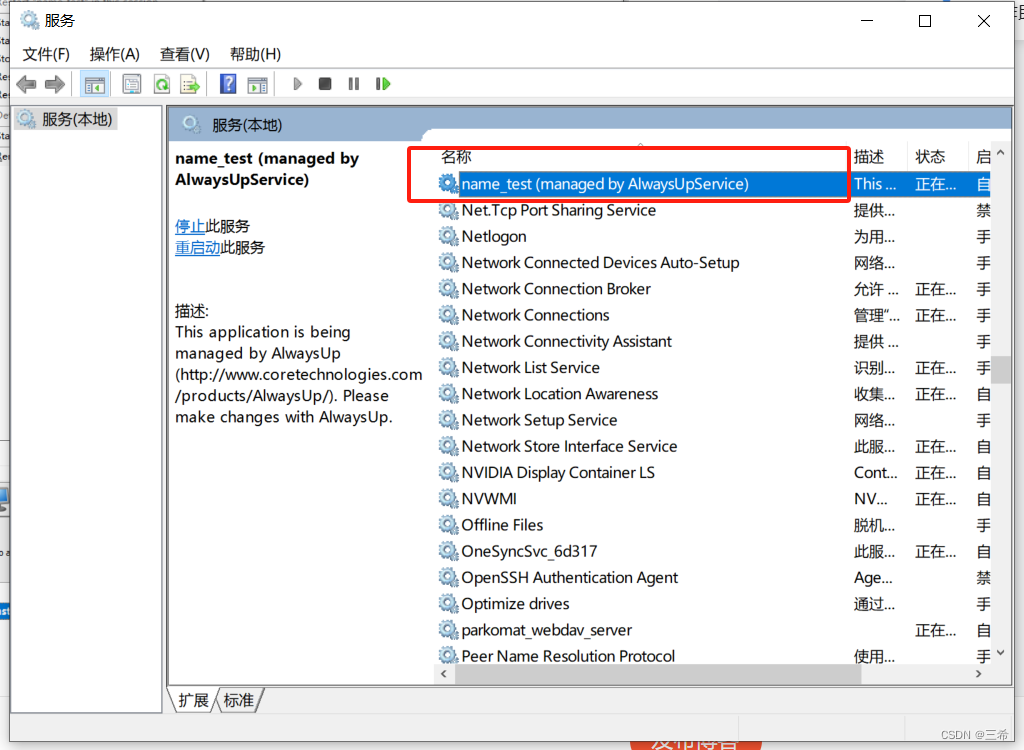Viewport: 1024px width, 750px height.
Task: Click the Services app icon in title bar
Action: (x=30, y=20)
